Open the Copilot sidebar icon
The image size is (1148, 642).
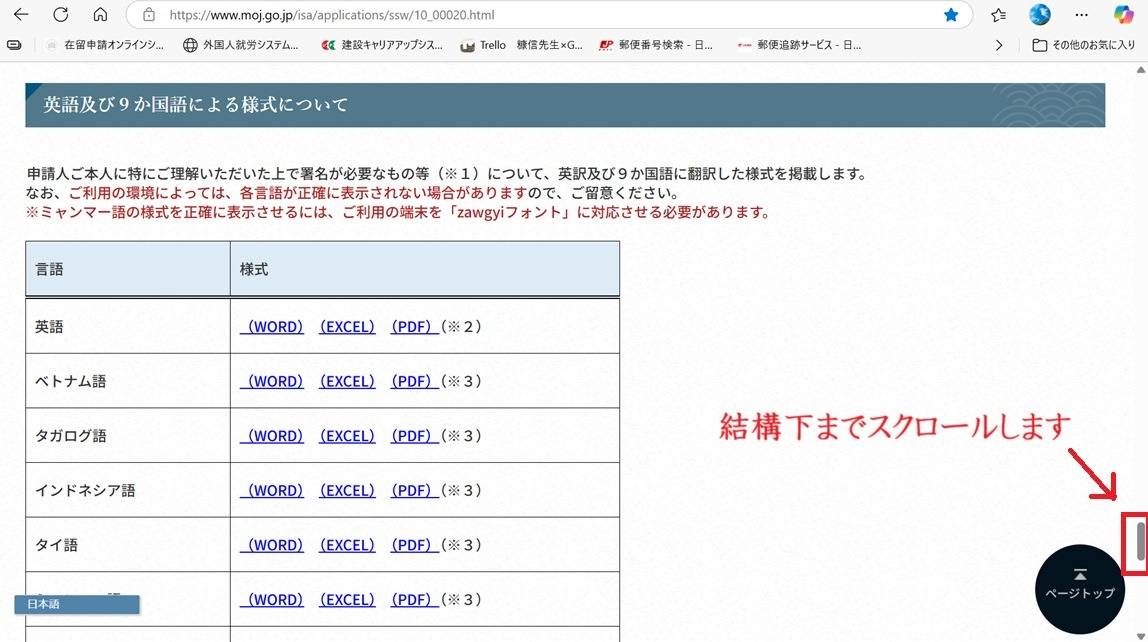1123,15
